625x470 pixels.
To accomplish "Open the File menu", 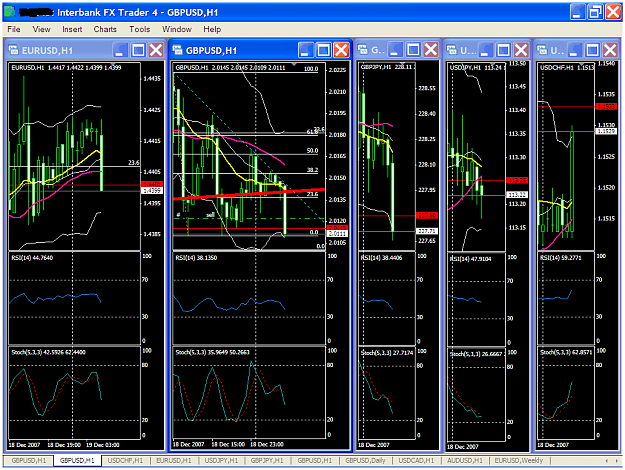I will [14, 29].
